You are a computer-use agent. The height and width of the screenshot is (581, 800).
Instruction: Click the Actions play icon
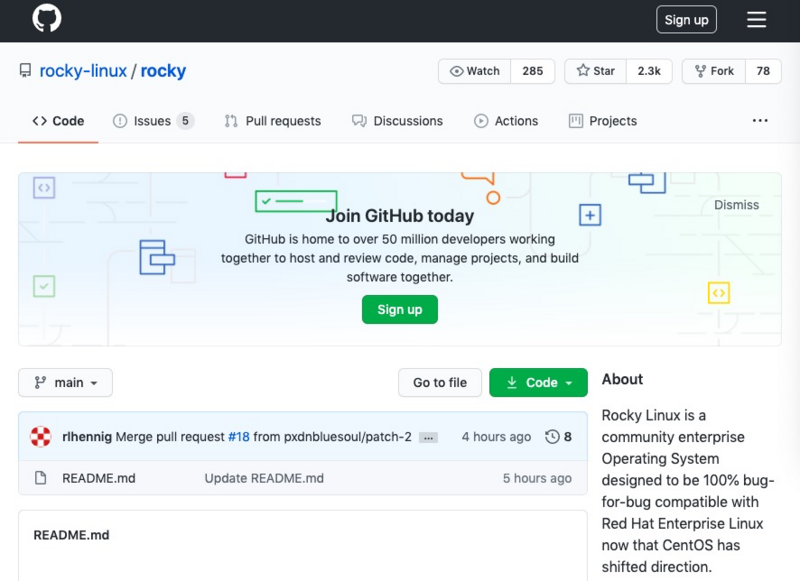pyautogui.click(x=481, y=121)
